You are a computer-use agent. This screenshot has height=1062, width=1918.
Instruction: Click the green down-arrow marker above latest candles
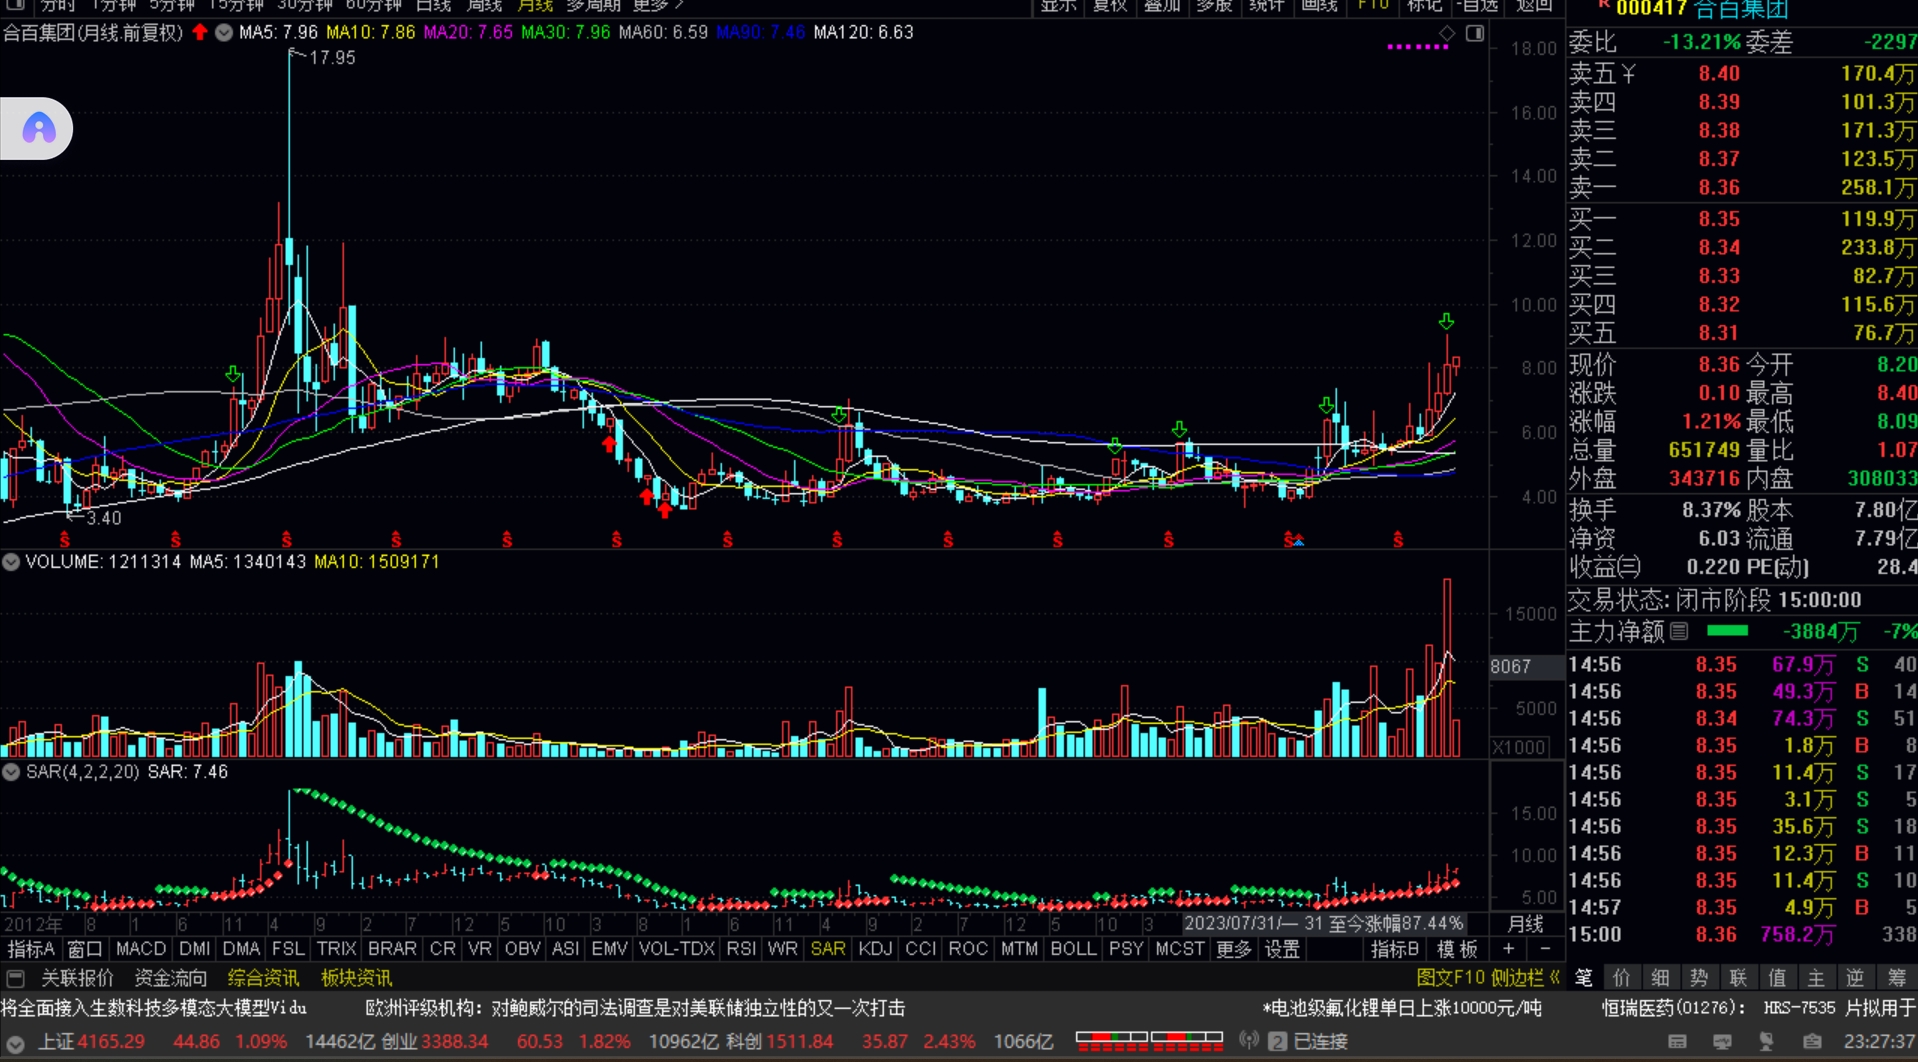tap(1446, 322)
